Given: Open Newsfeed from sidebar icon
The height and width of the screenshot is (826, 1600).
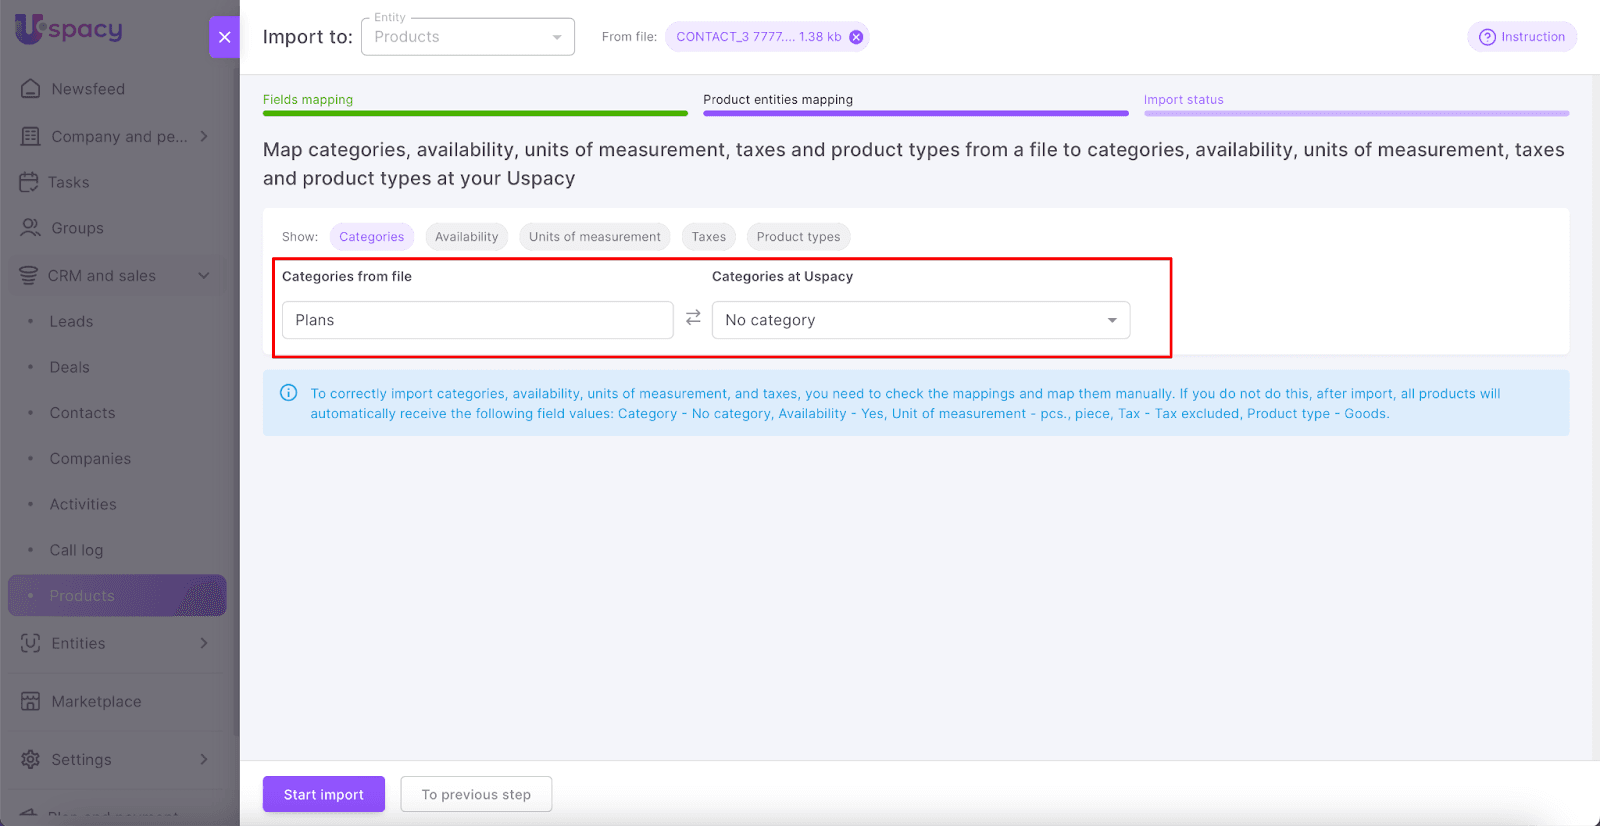Looking at the screenshot, I should pos(31,89).
